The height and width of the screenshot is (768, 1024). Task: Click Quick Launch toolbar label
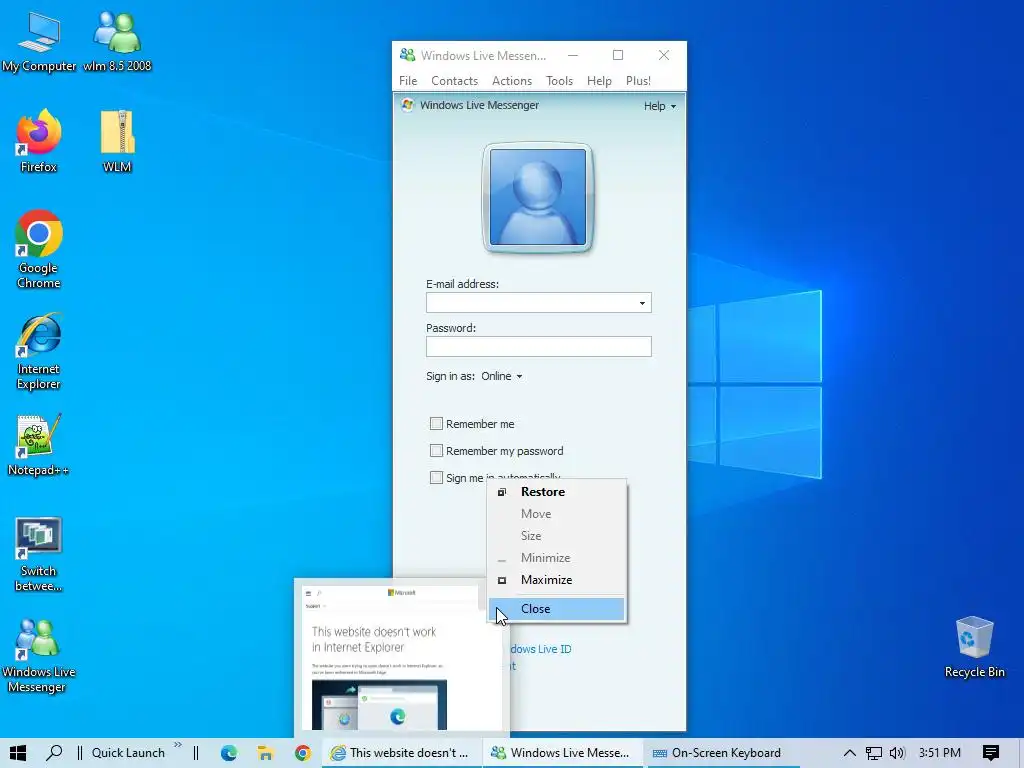tap(128, 753)
